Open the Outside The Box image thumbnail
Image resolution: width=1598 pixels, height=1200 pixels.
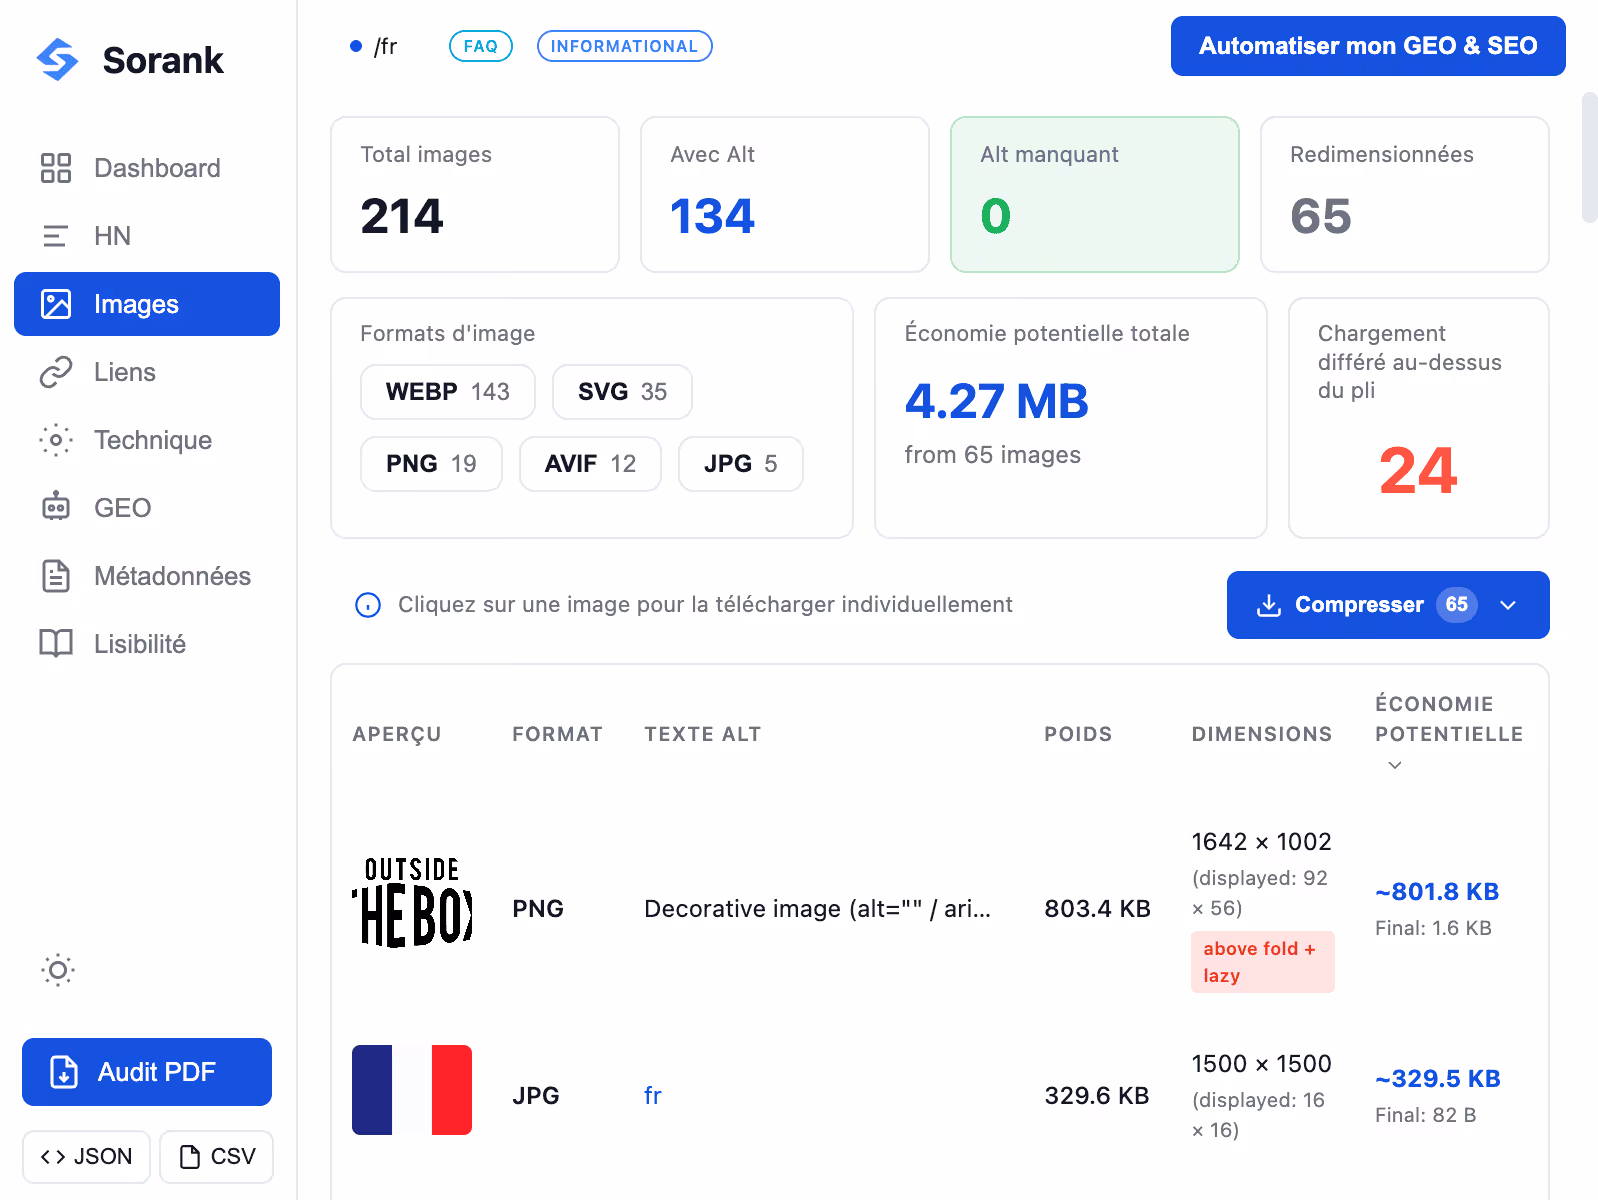412,902
